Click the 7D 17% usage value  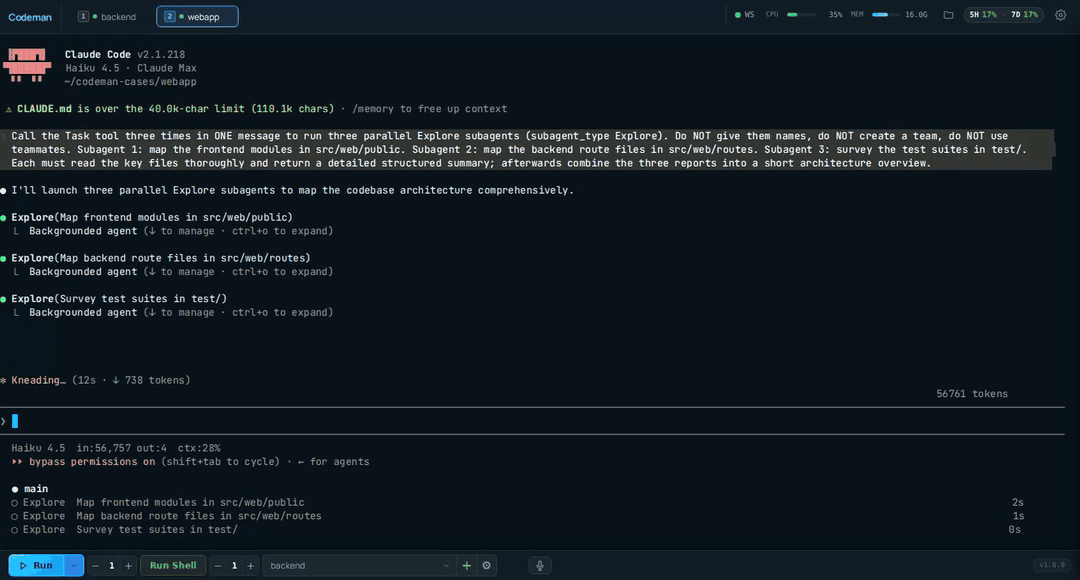tap(1024, 14)
